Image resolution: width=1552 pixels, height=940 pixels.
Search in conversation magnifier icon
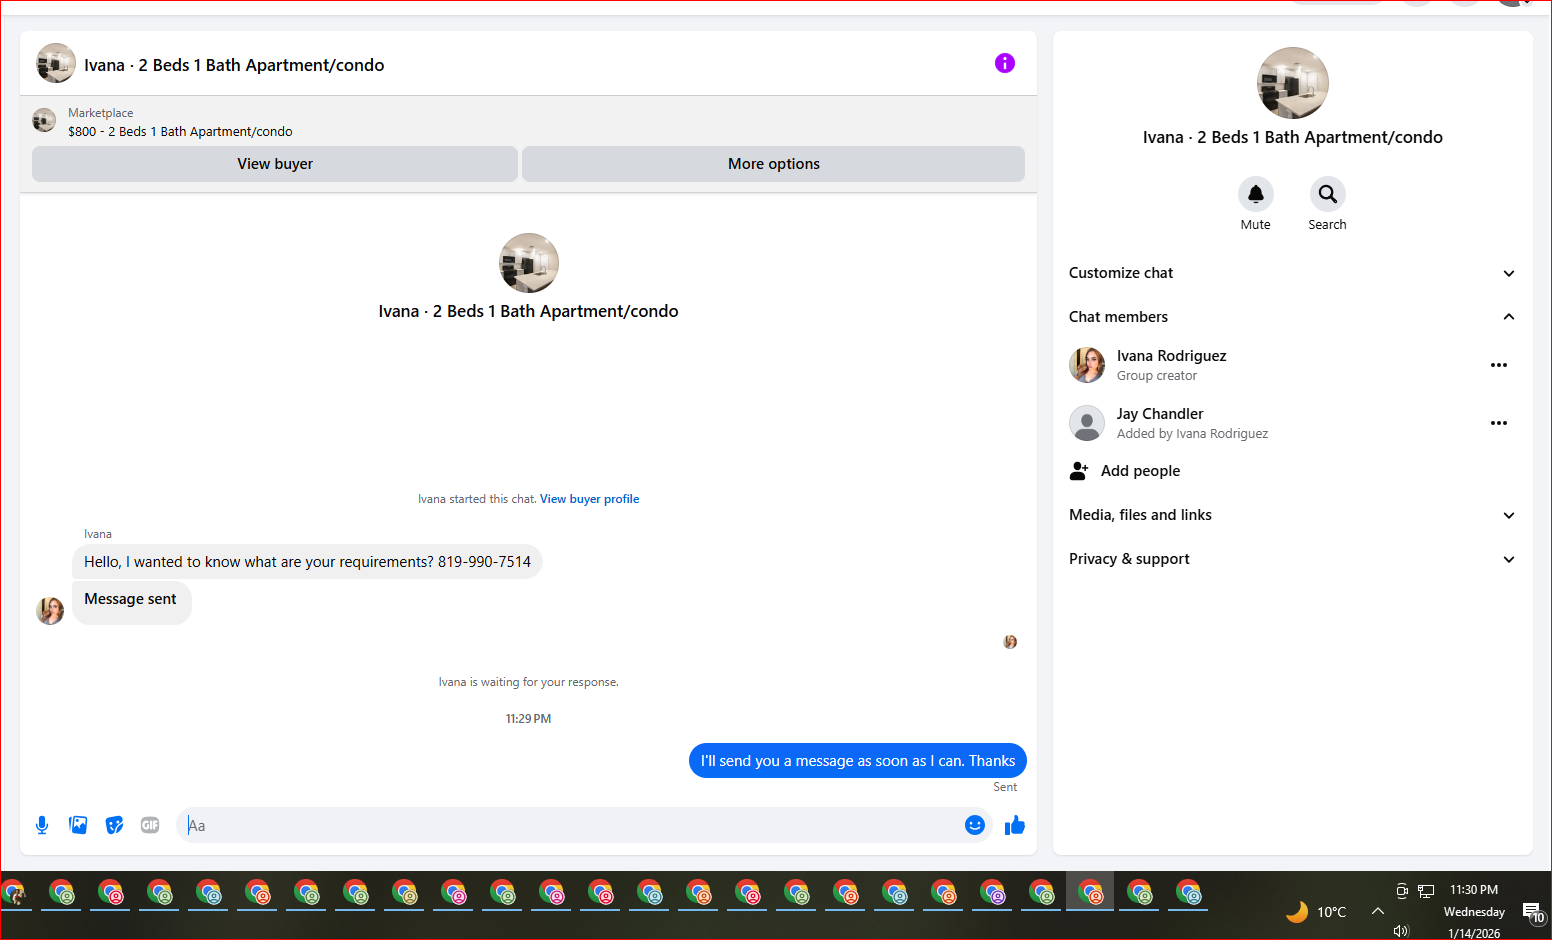tap(1328, 194)
